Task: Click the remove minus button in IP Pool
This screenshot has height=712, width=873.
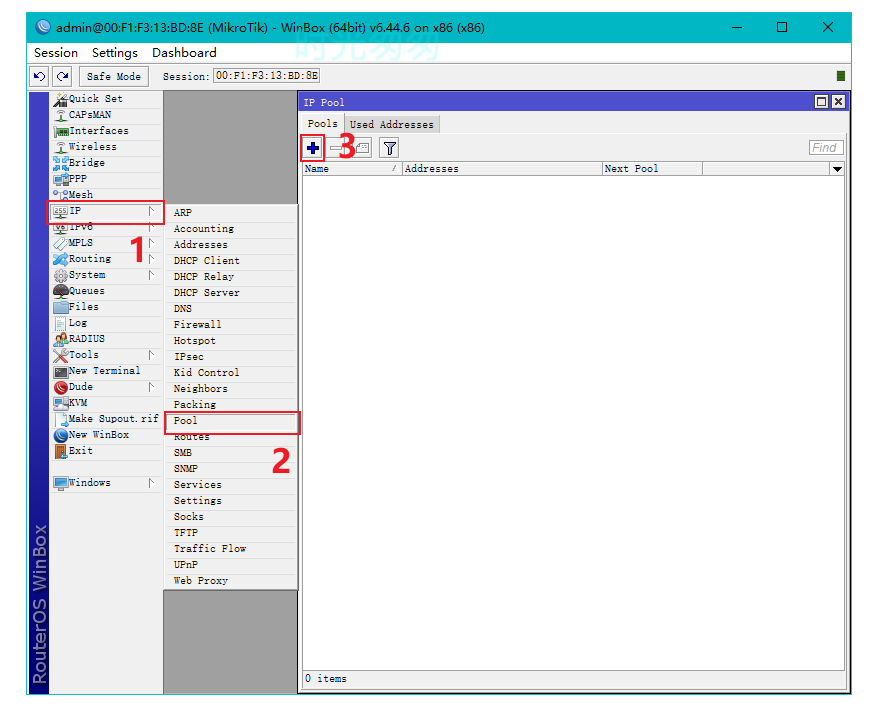Action: coord(336,148)
